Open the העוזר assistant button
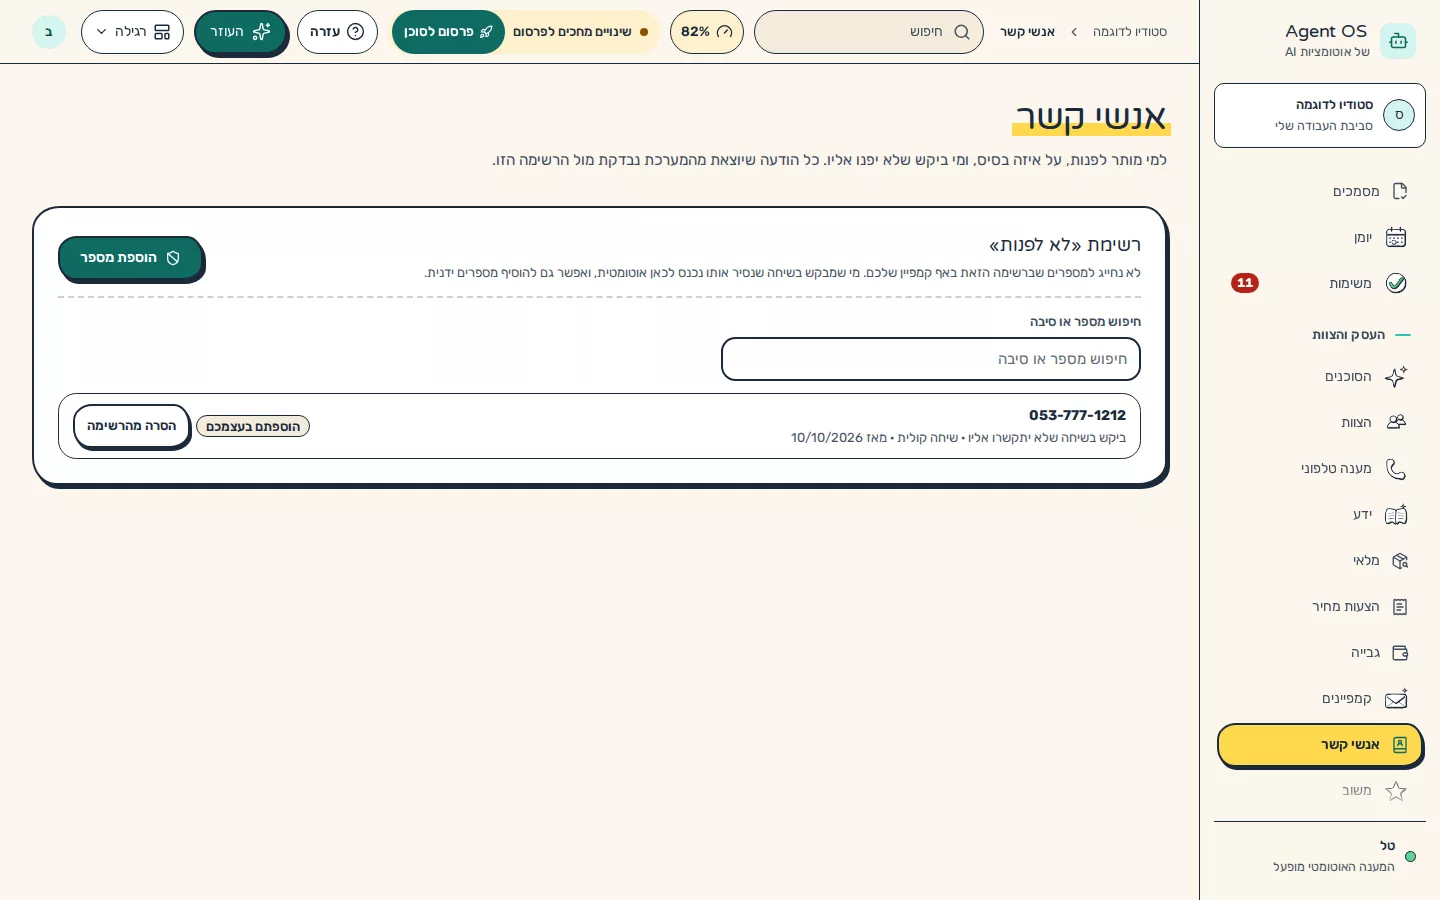 [240, 32]
